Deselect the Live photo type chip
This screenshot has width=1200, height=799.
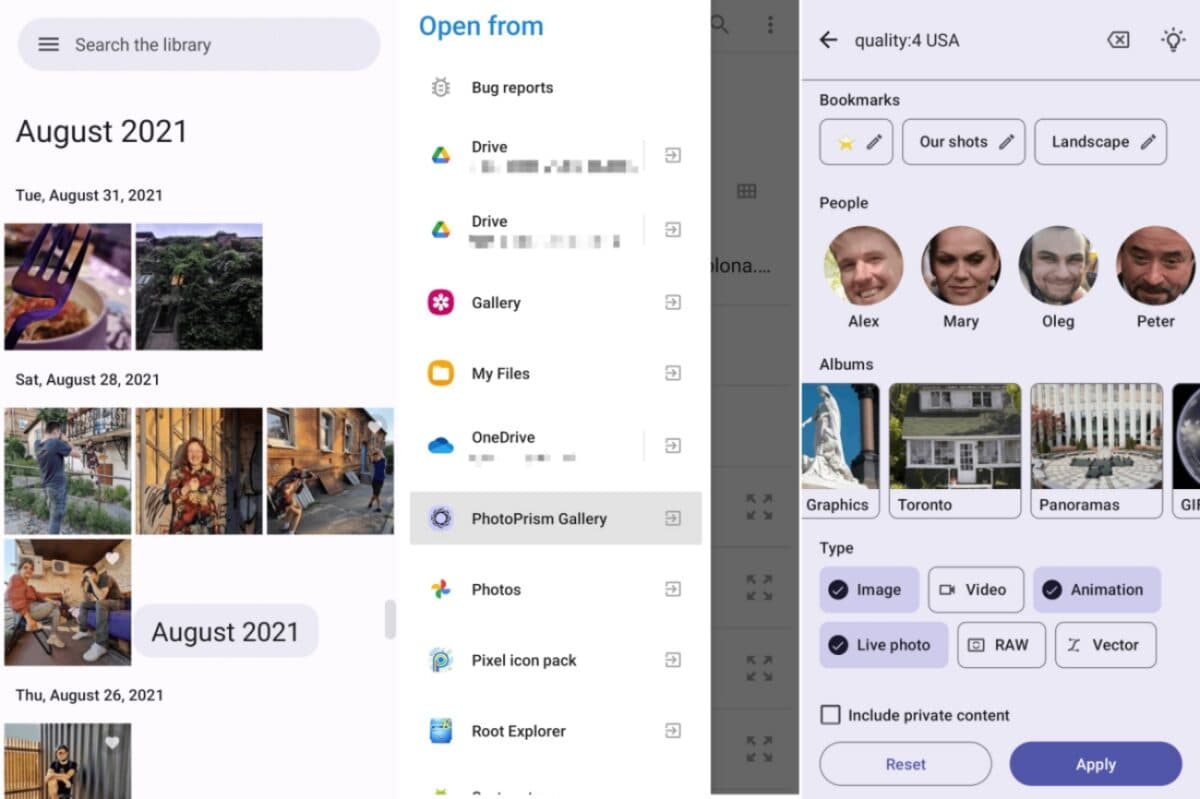[884, 645]
